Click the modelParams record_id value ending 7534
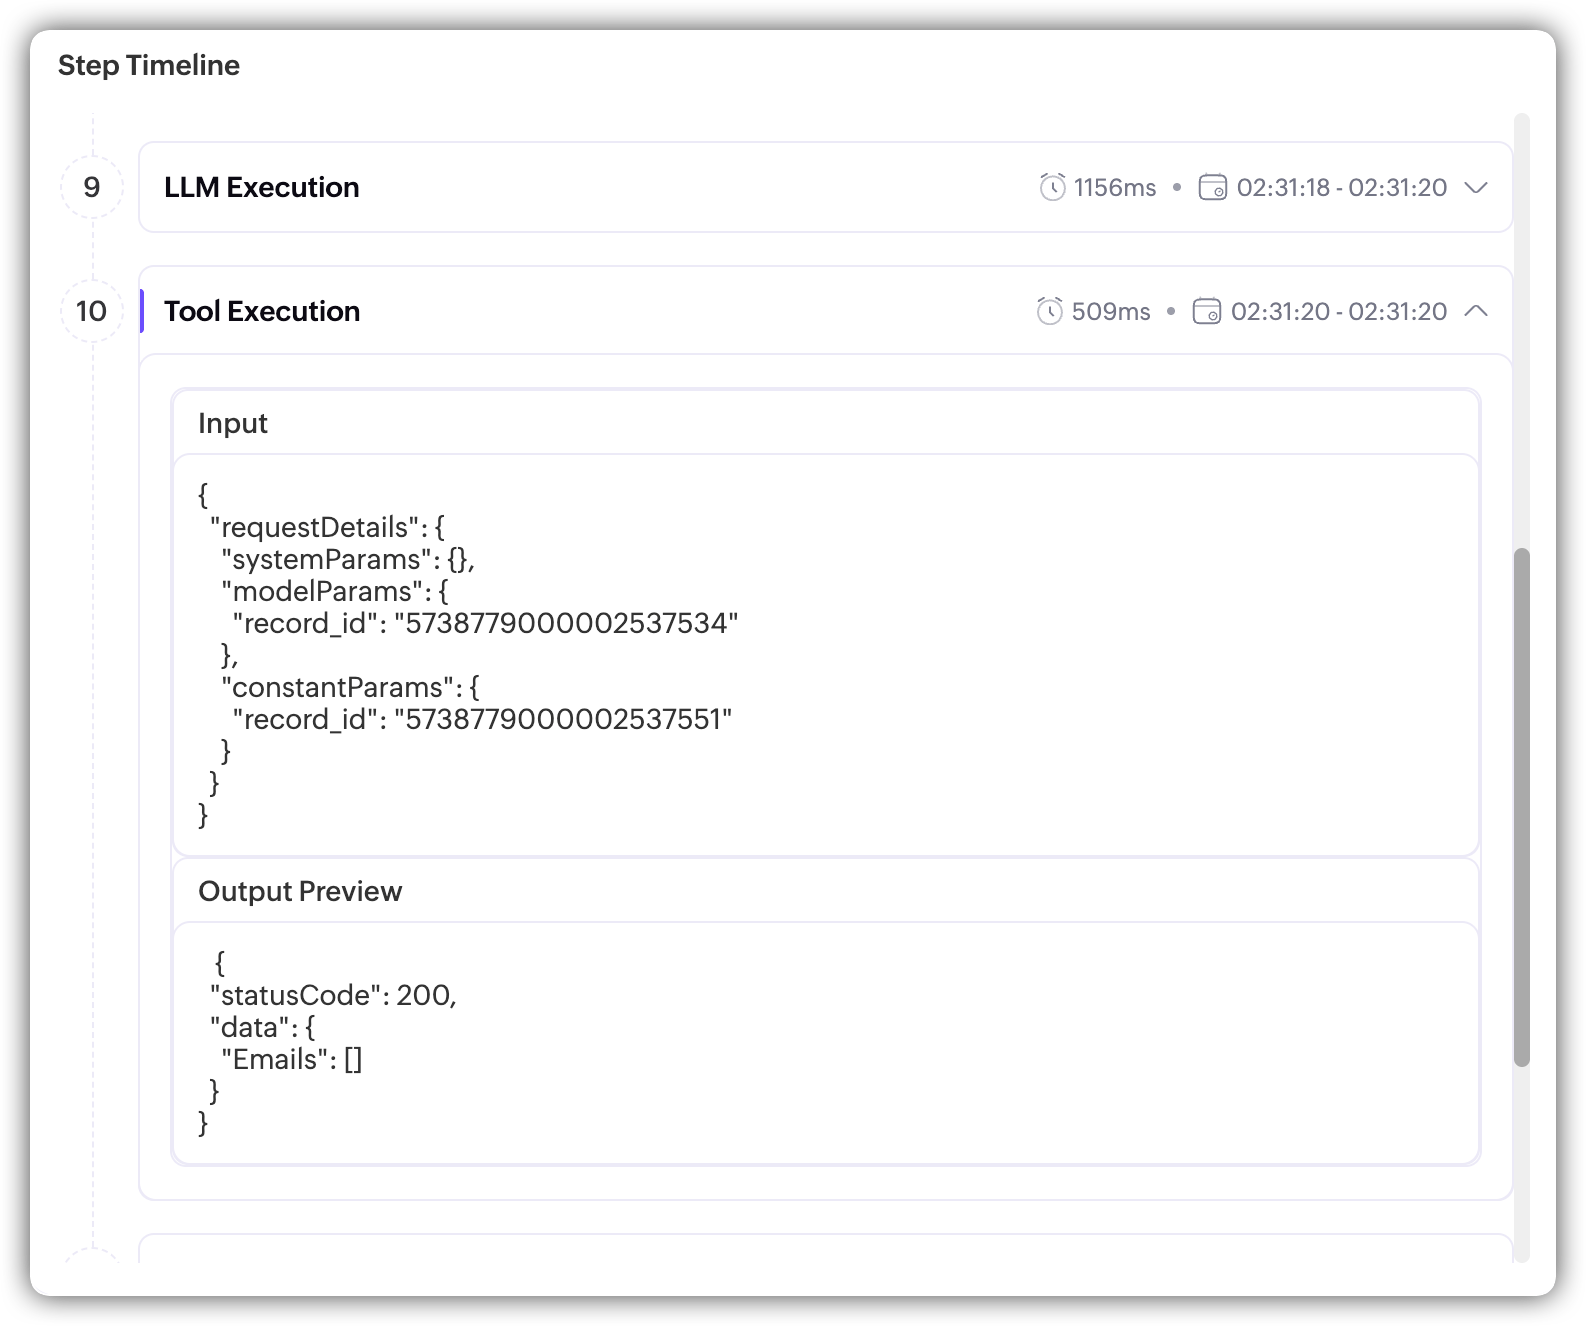This screenshot has width=1586, height=1326. (x=566, y=623)
